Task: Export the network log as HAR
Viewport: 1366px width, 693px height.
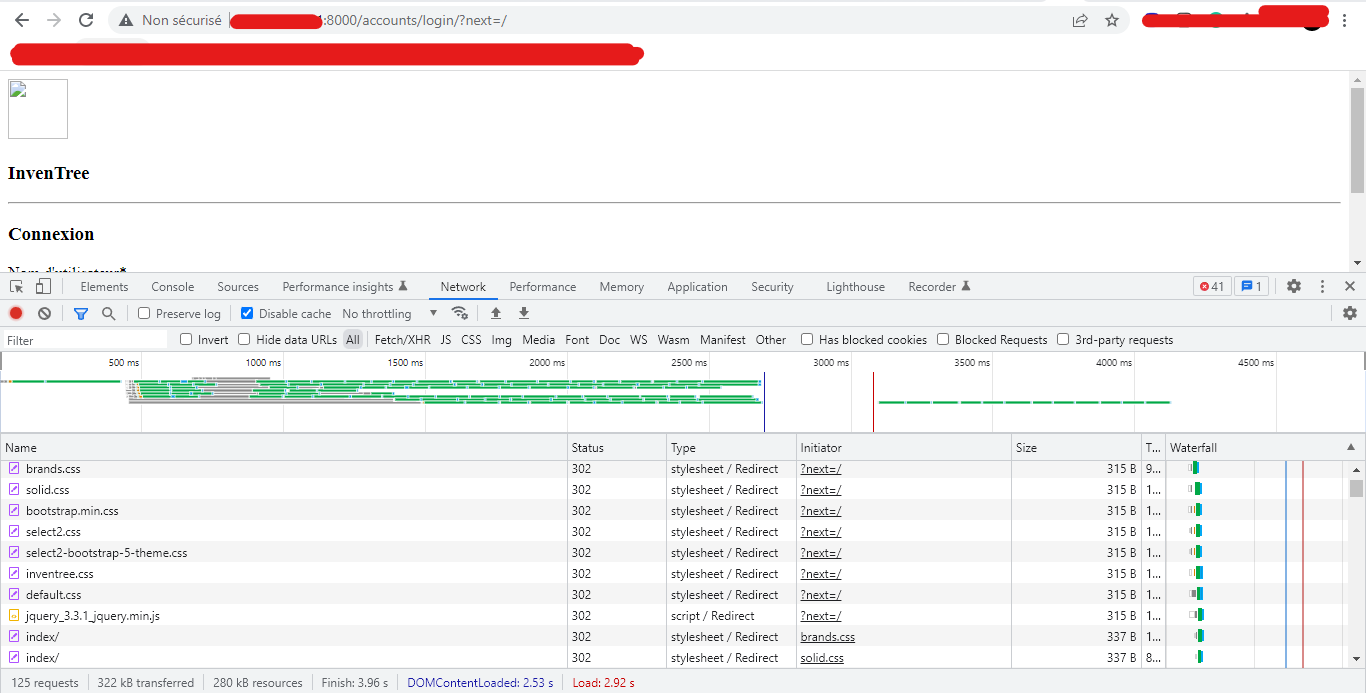Action: (524, 313)
